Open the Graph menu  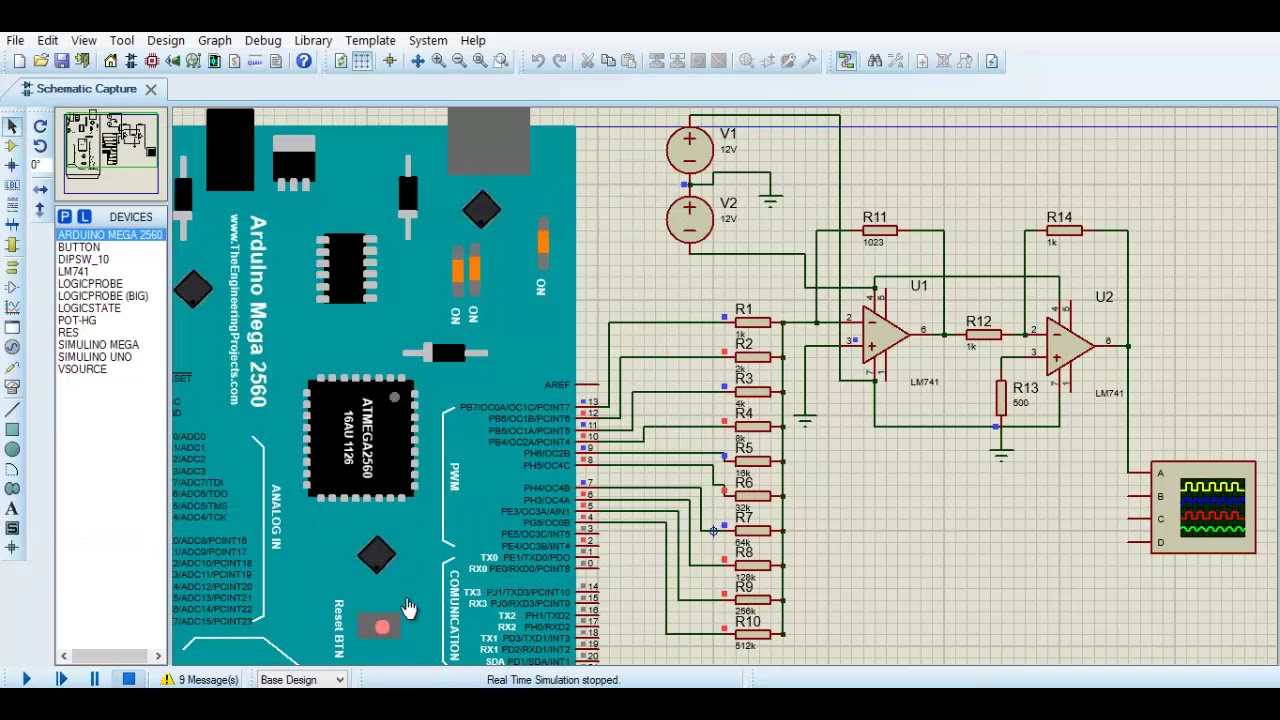(215, 41)
